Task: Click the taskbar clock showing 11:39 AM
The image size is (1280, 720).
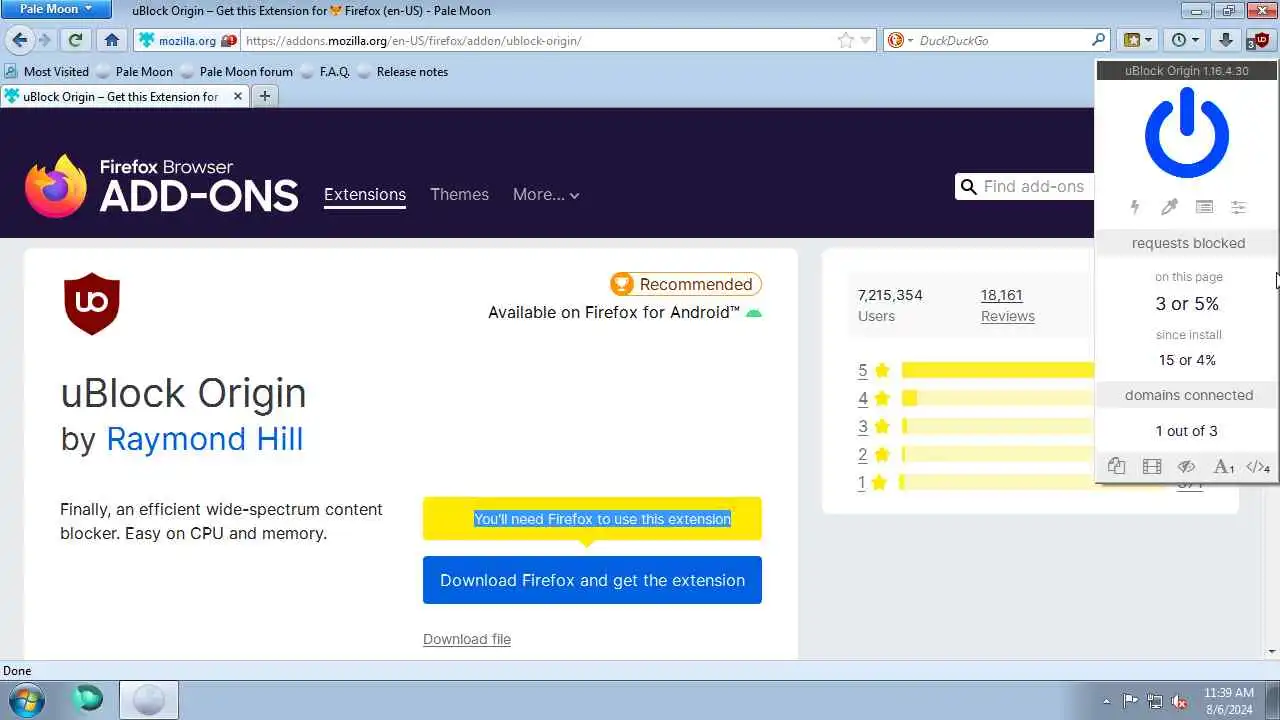Action: 1228,700
